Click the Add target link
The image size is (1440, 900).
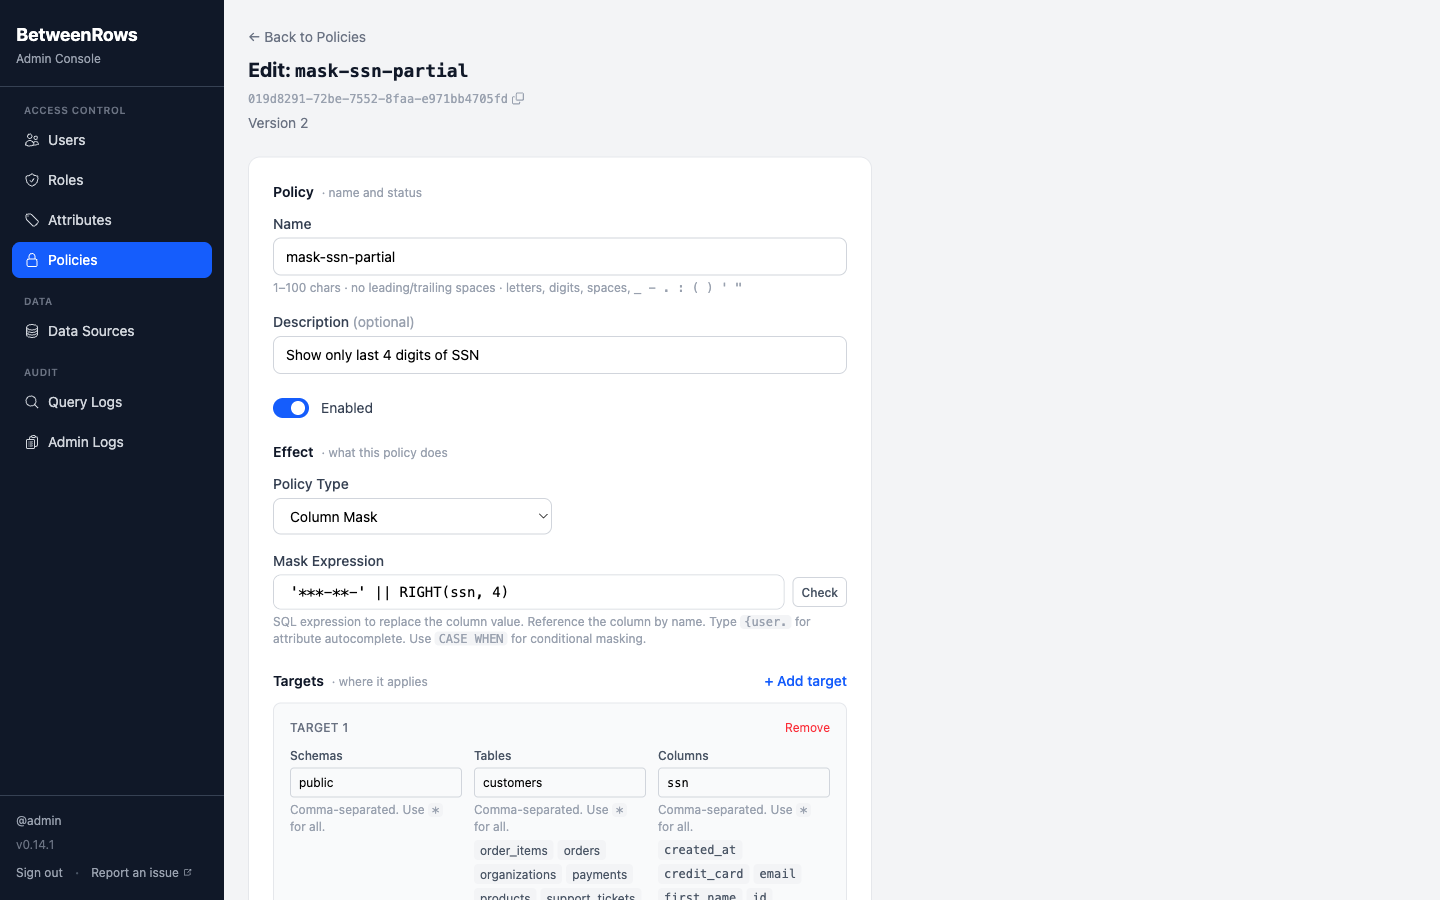[x=805, y=681]
